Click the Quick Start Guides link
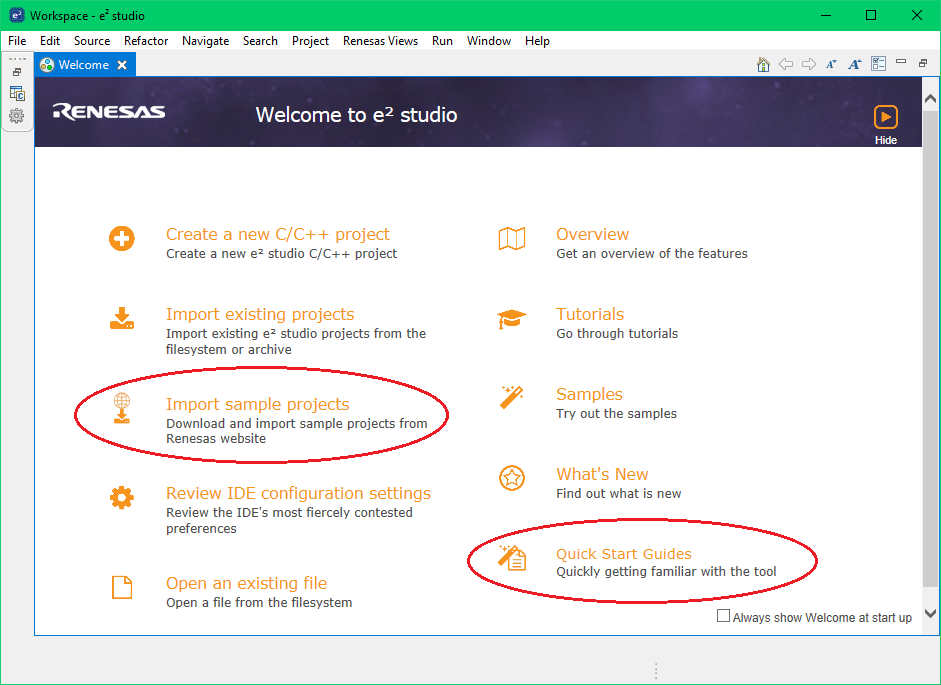The height and width of the screenshot is (685, 941). click(624, 554)
